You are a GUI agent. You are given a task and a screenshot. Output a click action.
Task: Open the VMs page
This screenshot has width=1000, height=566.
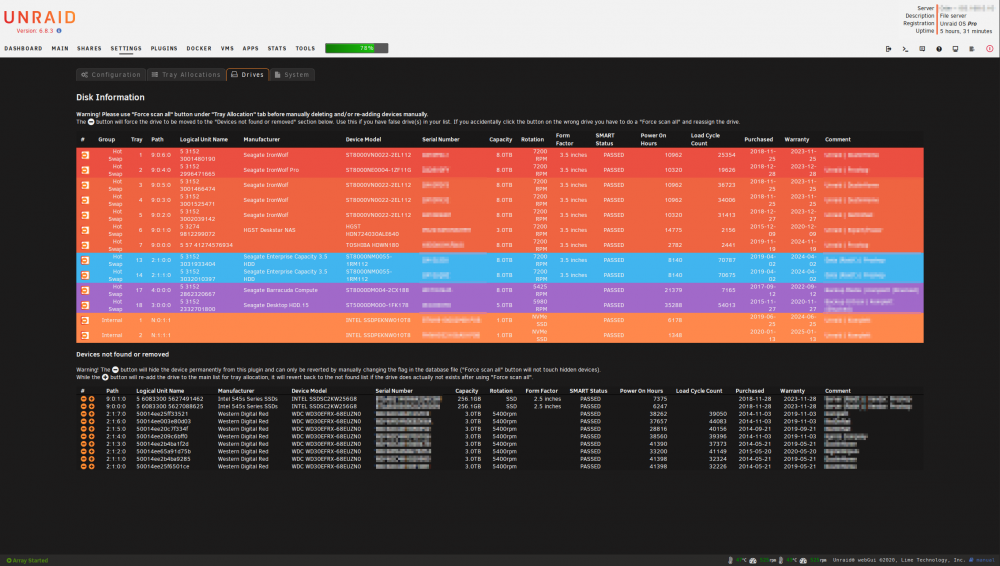pos(228,48)
